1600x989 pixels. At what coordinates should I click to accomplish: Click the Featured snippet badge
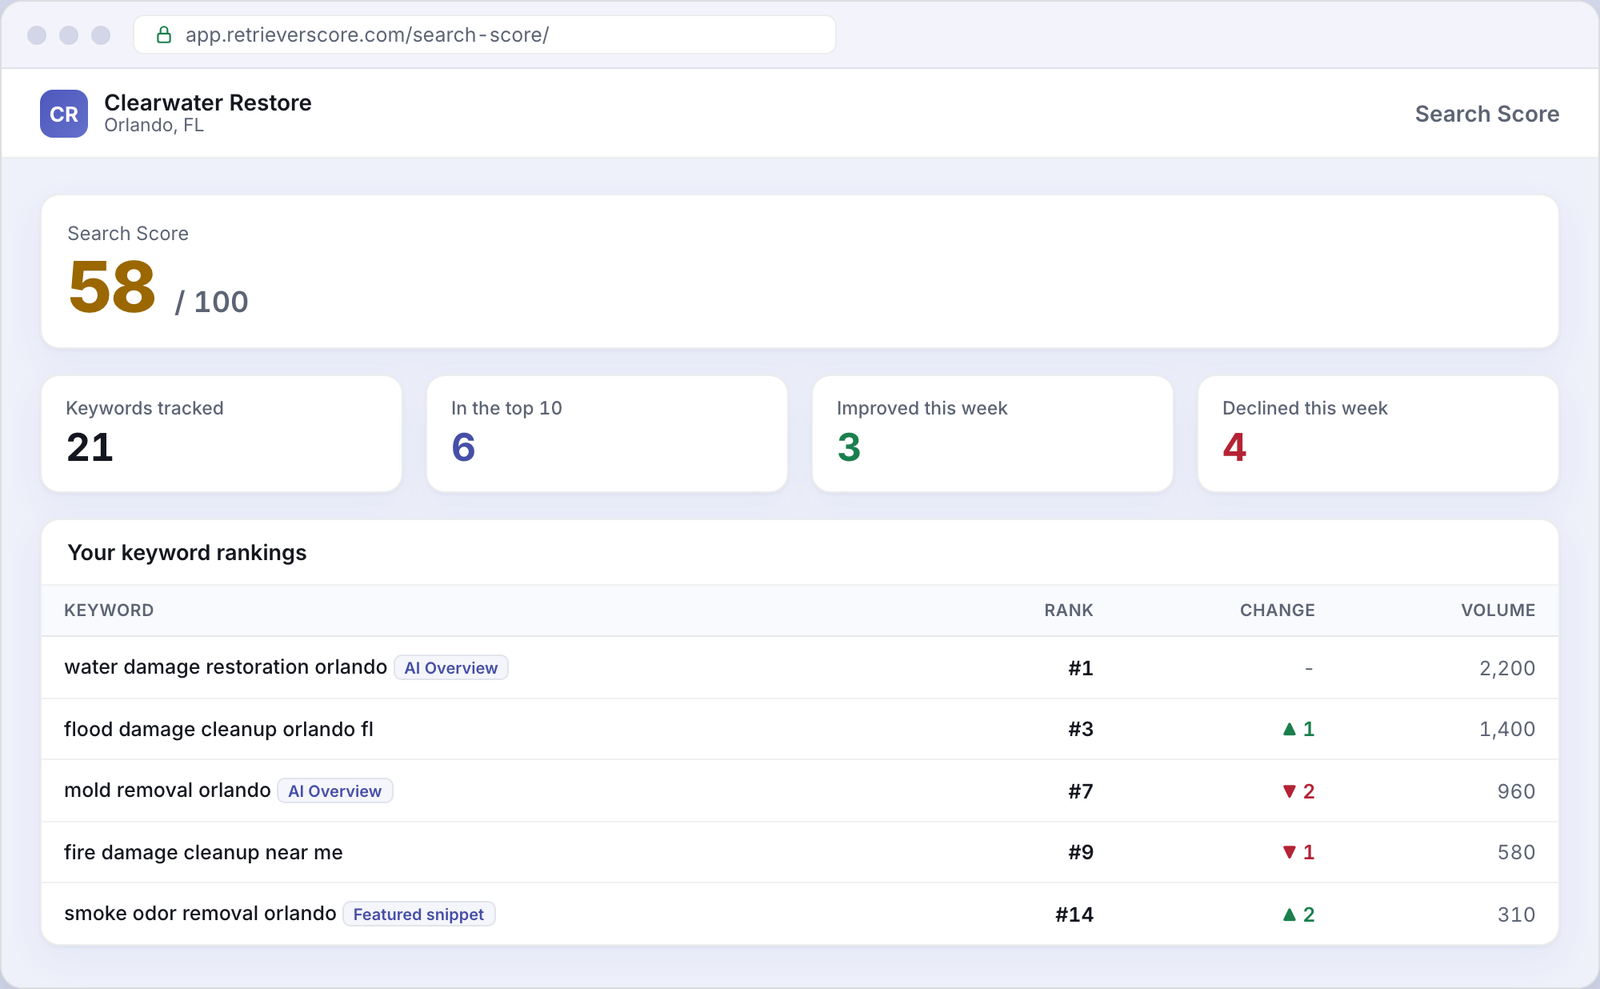click(x=419, y=914)
